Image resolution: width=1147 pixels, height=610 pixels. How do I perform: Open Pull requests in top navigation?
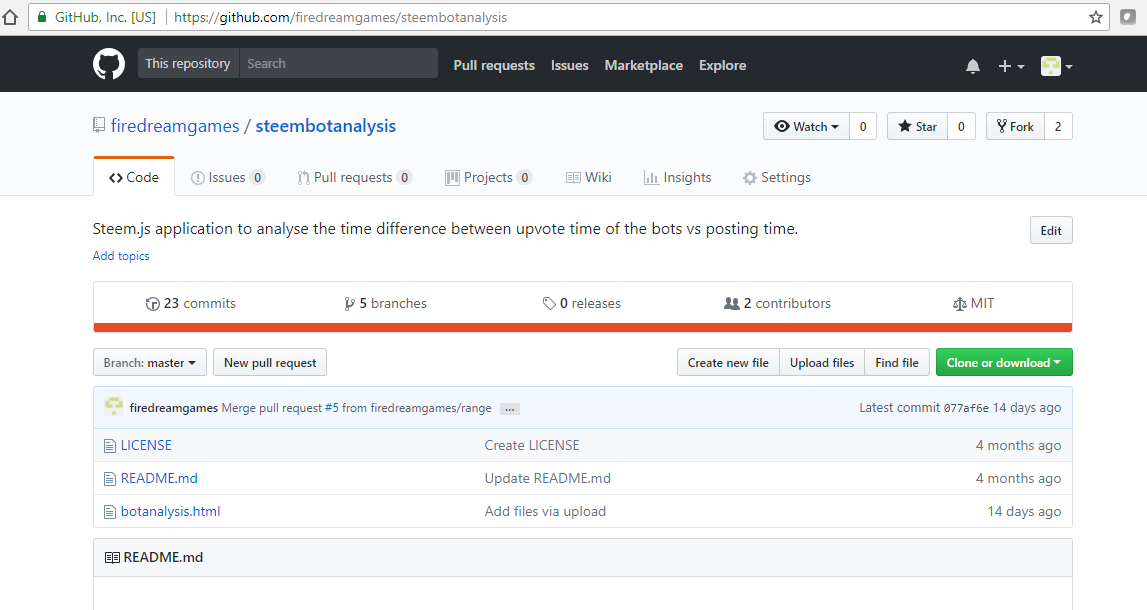(x=494, y=65)
